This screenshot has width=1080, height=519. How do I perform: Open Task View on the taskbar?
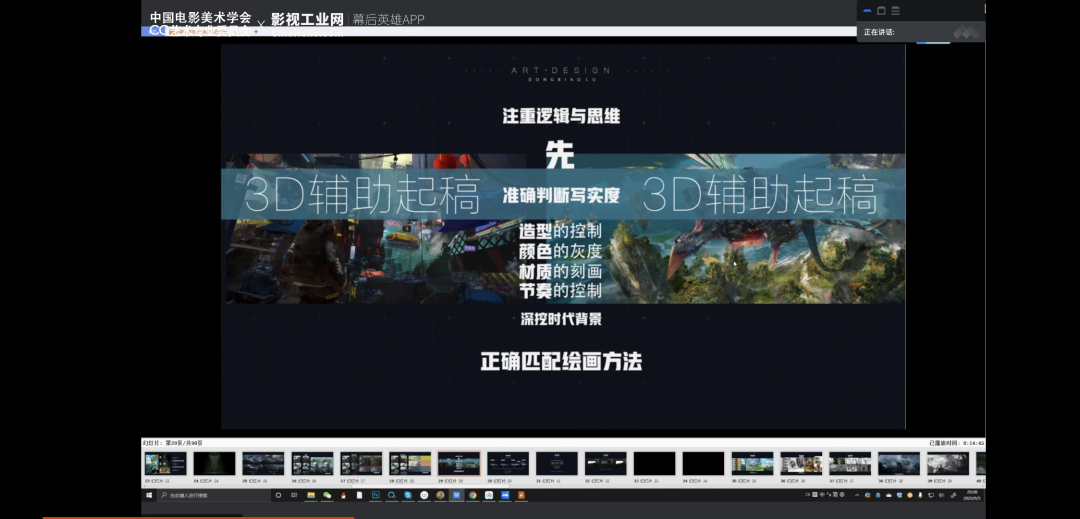(x=294, y=495)
